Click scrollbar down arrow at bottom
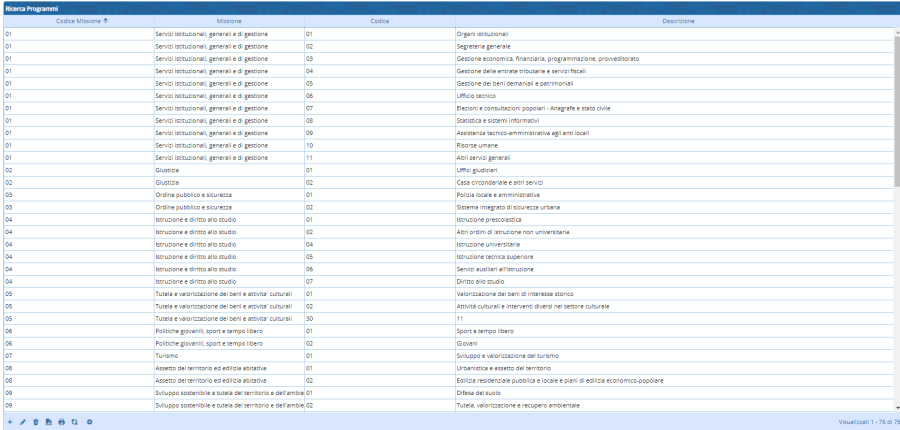 point(896,407)
